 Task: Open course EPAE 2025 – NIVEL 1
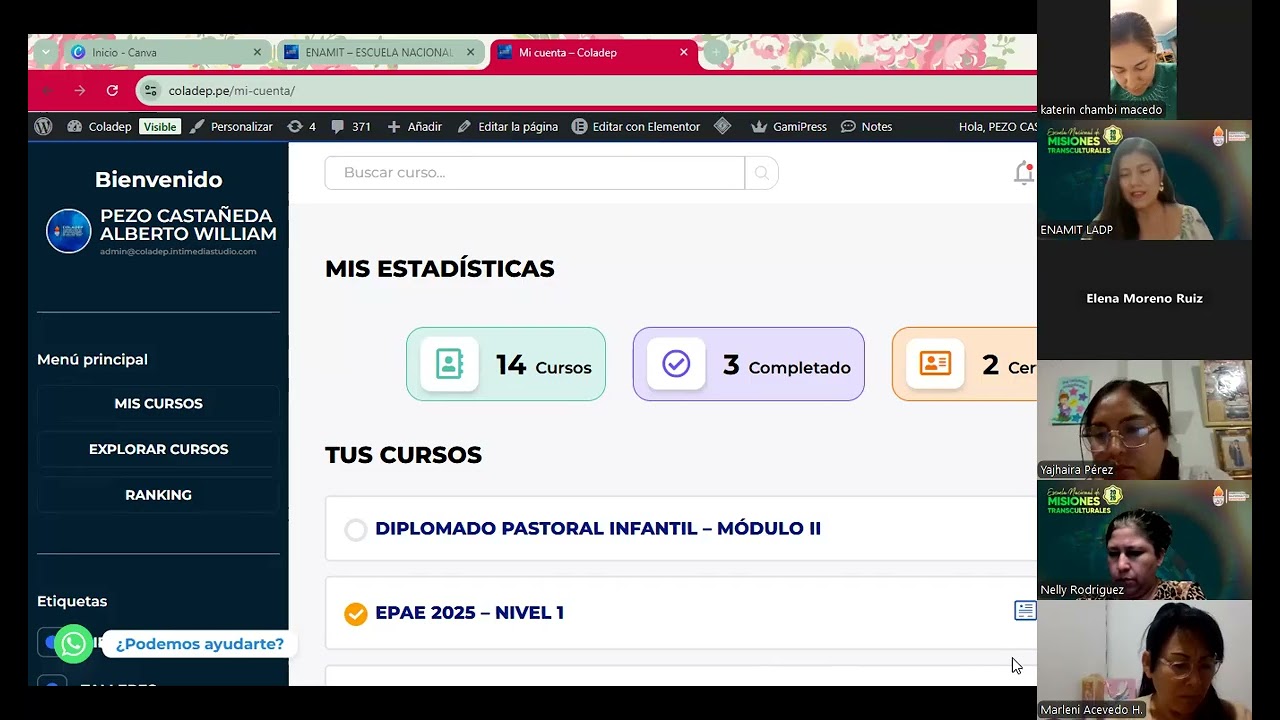tap(469, 613)
